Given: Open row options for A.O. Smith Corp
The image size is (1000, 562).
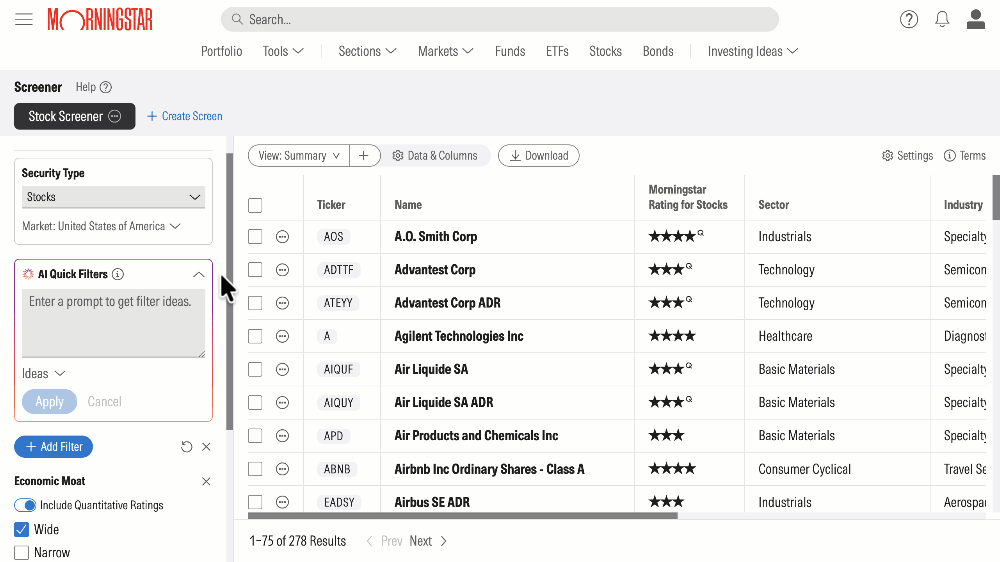Looking at the screenshot, I should [283, 237].
